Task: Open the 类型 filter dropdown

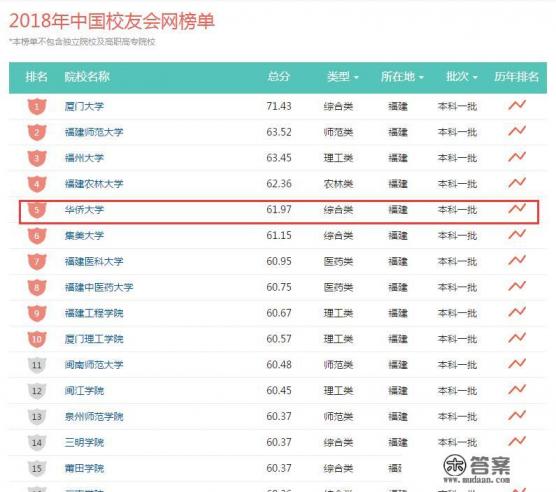Action: (x=343, y=77)
